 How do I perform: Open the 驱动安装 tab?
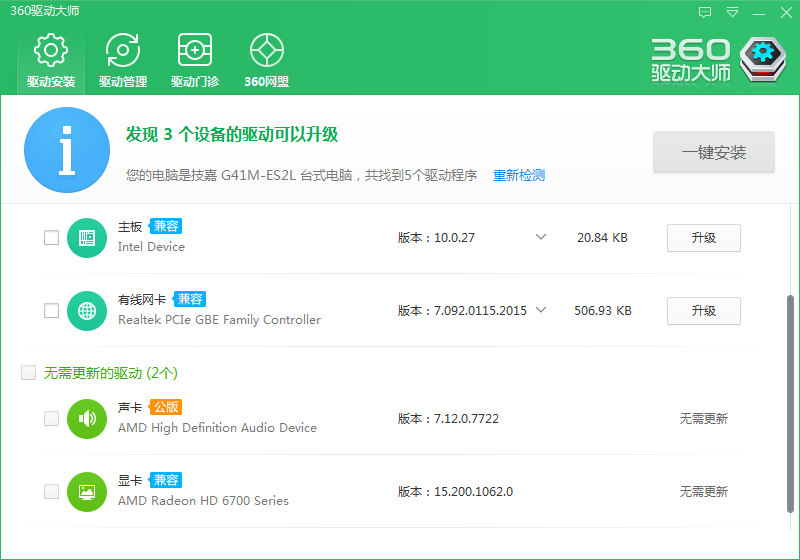51,61
